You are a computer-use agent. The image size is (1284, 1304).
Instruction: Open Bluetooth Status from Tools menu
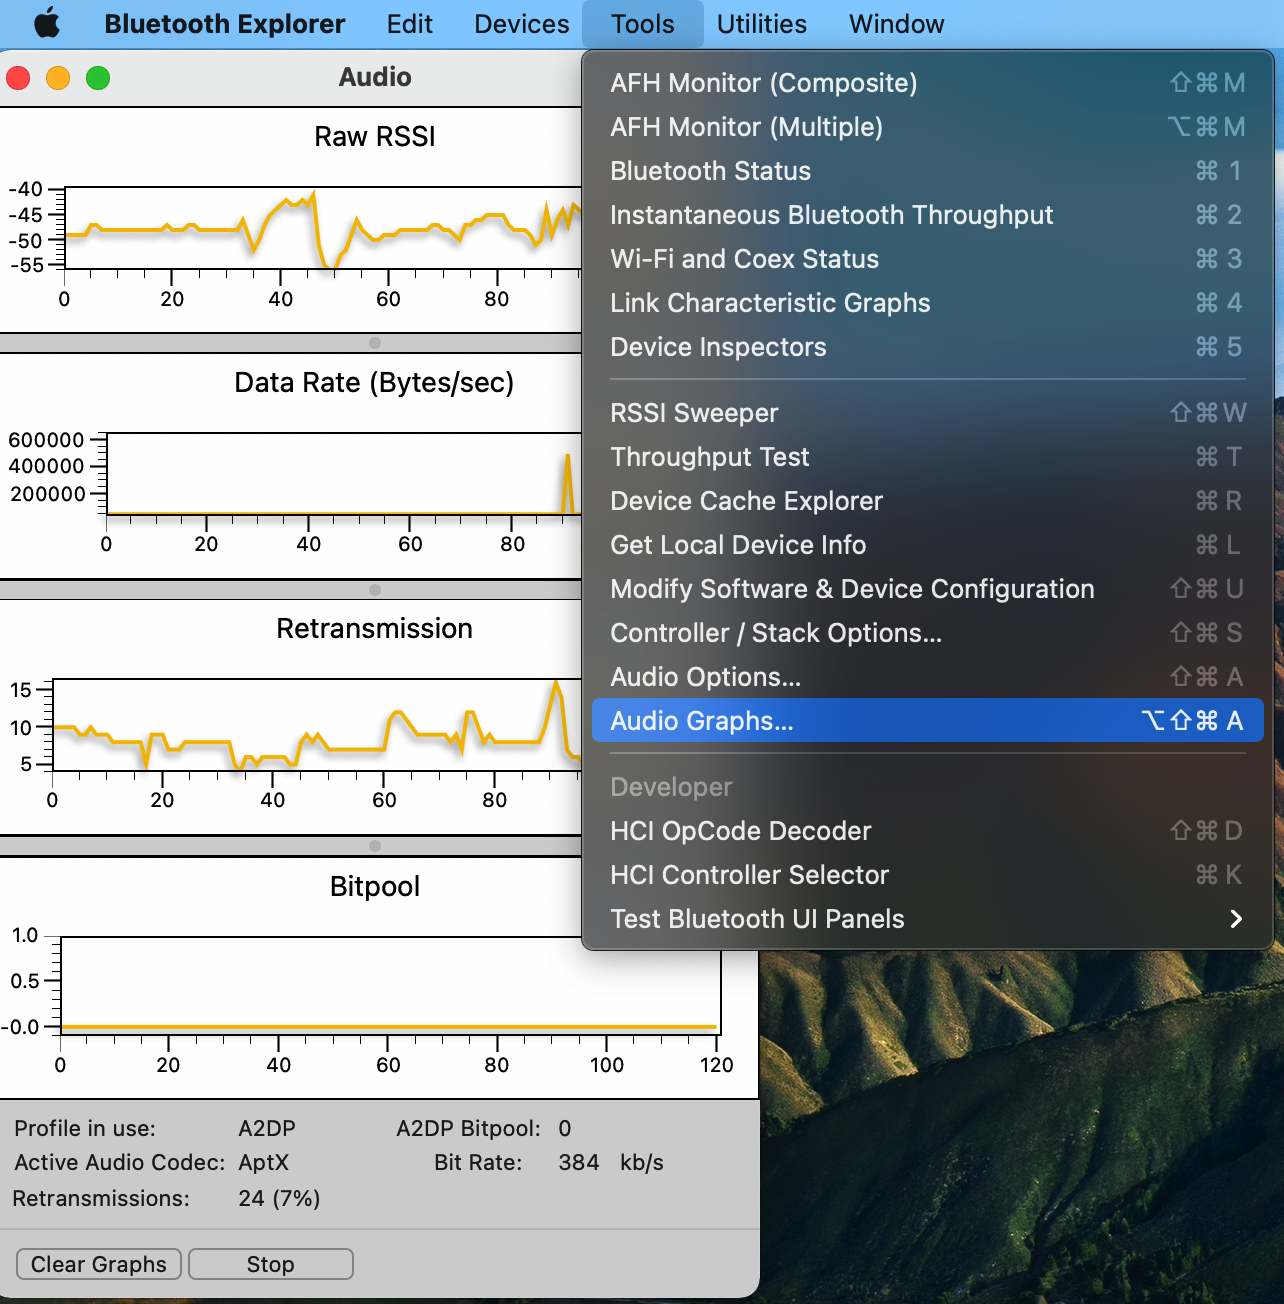click(928, 171)
